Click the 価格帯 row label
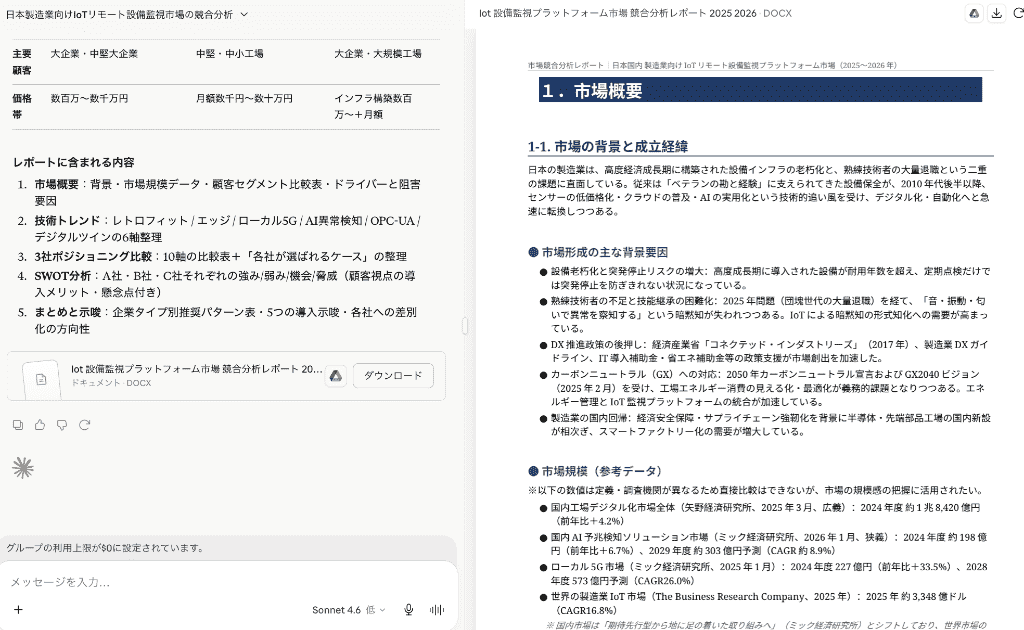The height and width of the screenshot is (630, 1024). 22,106
